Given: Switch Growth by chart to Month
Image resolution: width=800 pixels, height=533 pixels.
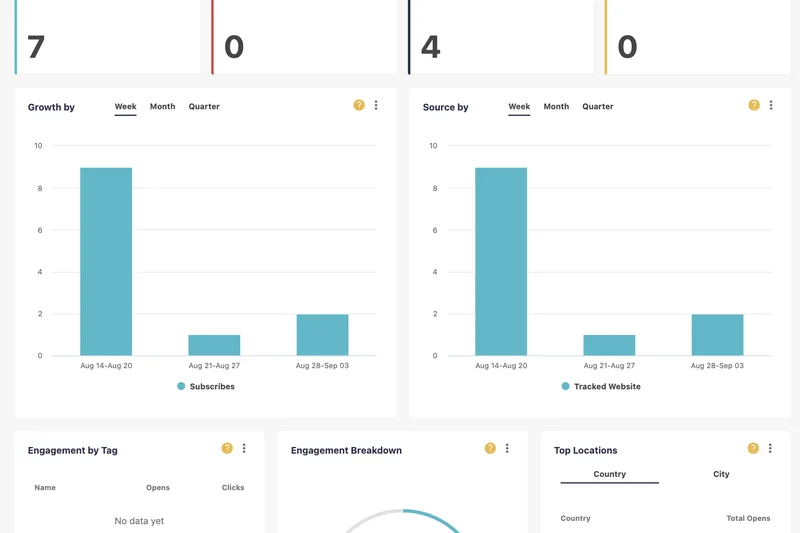Looking at the screenshot, I should coord(162,107).
